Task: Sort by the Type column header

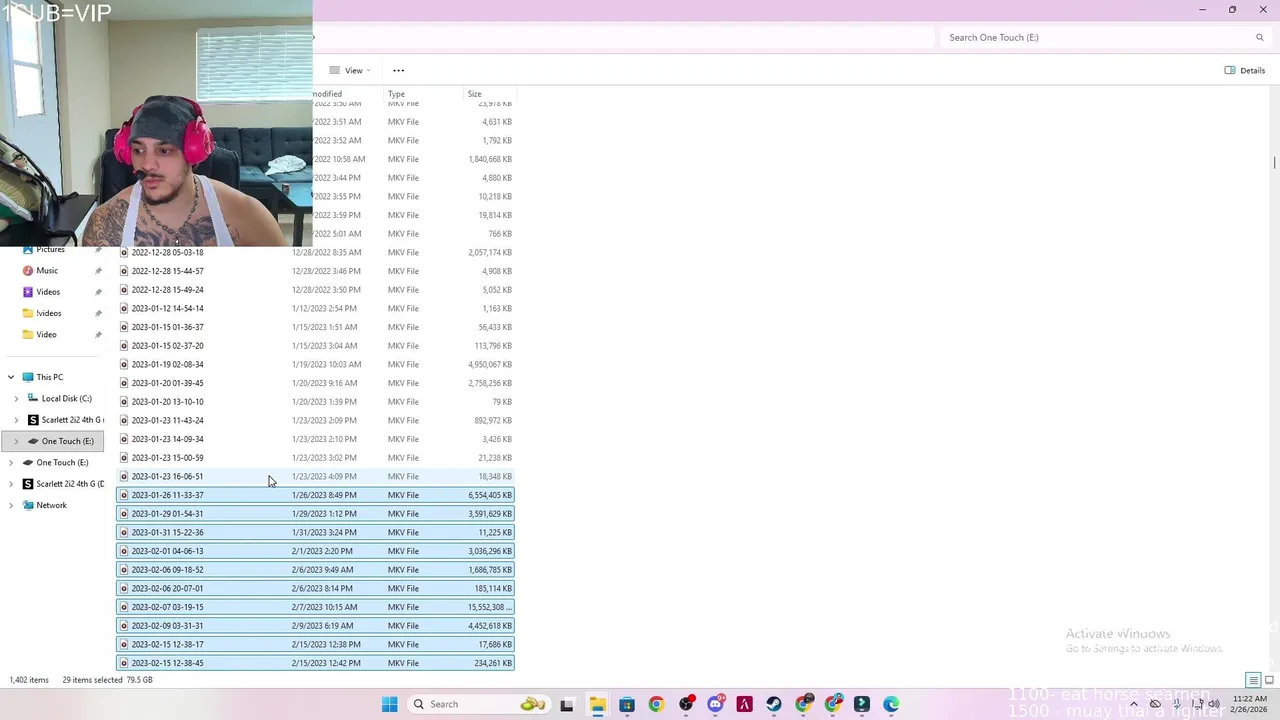Action: click(x=396, y=94)
